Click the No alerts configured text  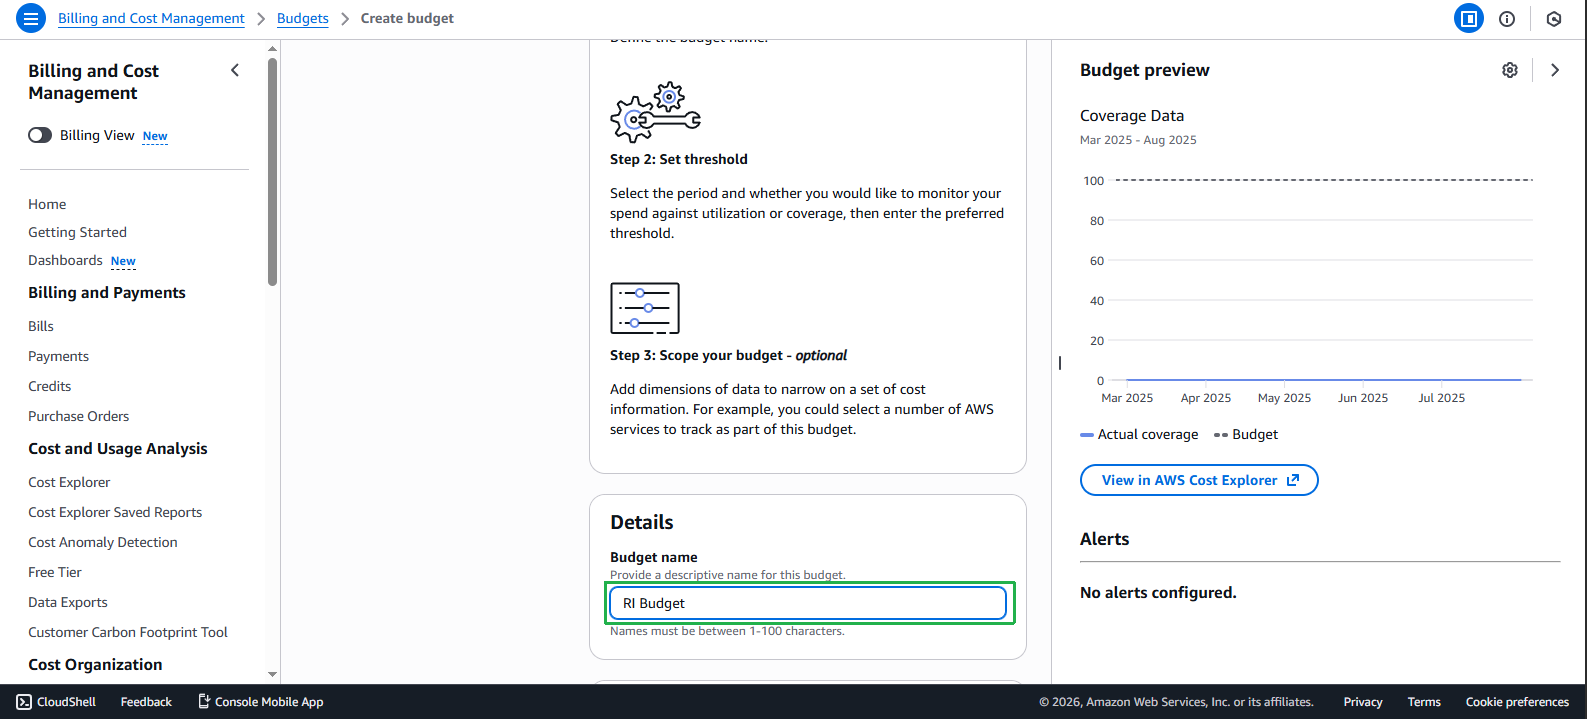pyautogui.click(x=1158, y=593)
